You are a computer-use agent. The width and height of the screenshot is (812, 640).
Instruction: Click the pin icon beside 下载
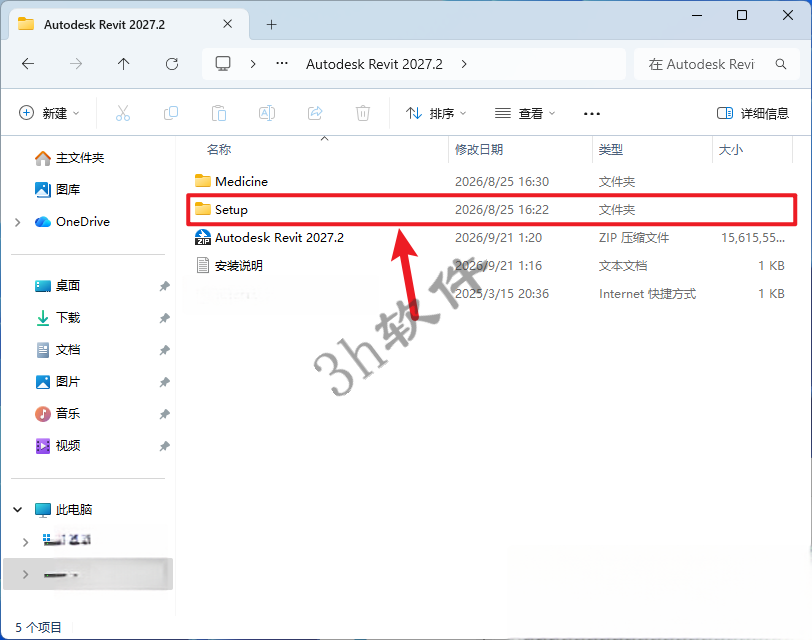point(164,318)
